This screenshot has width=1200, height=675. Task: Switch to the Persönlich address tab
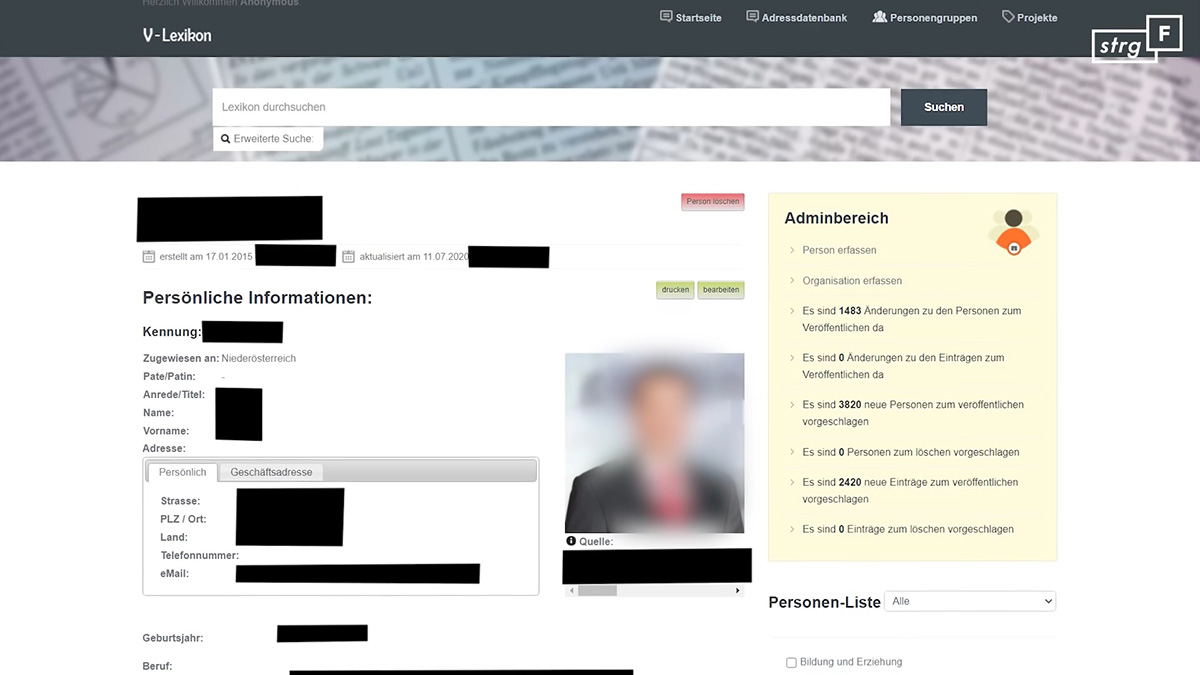183,472
